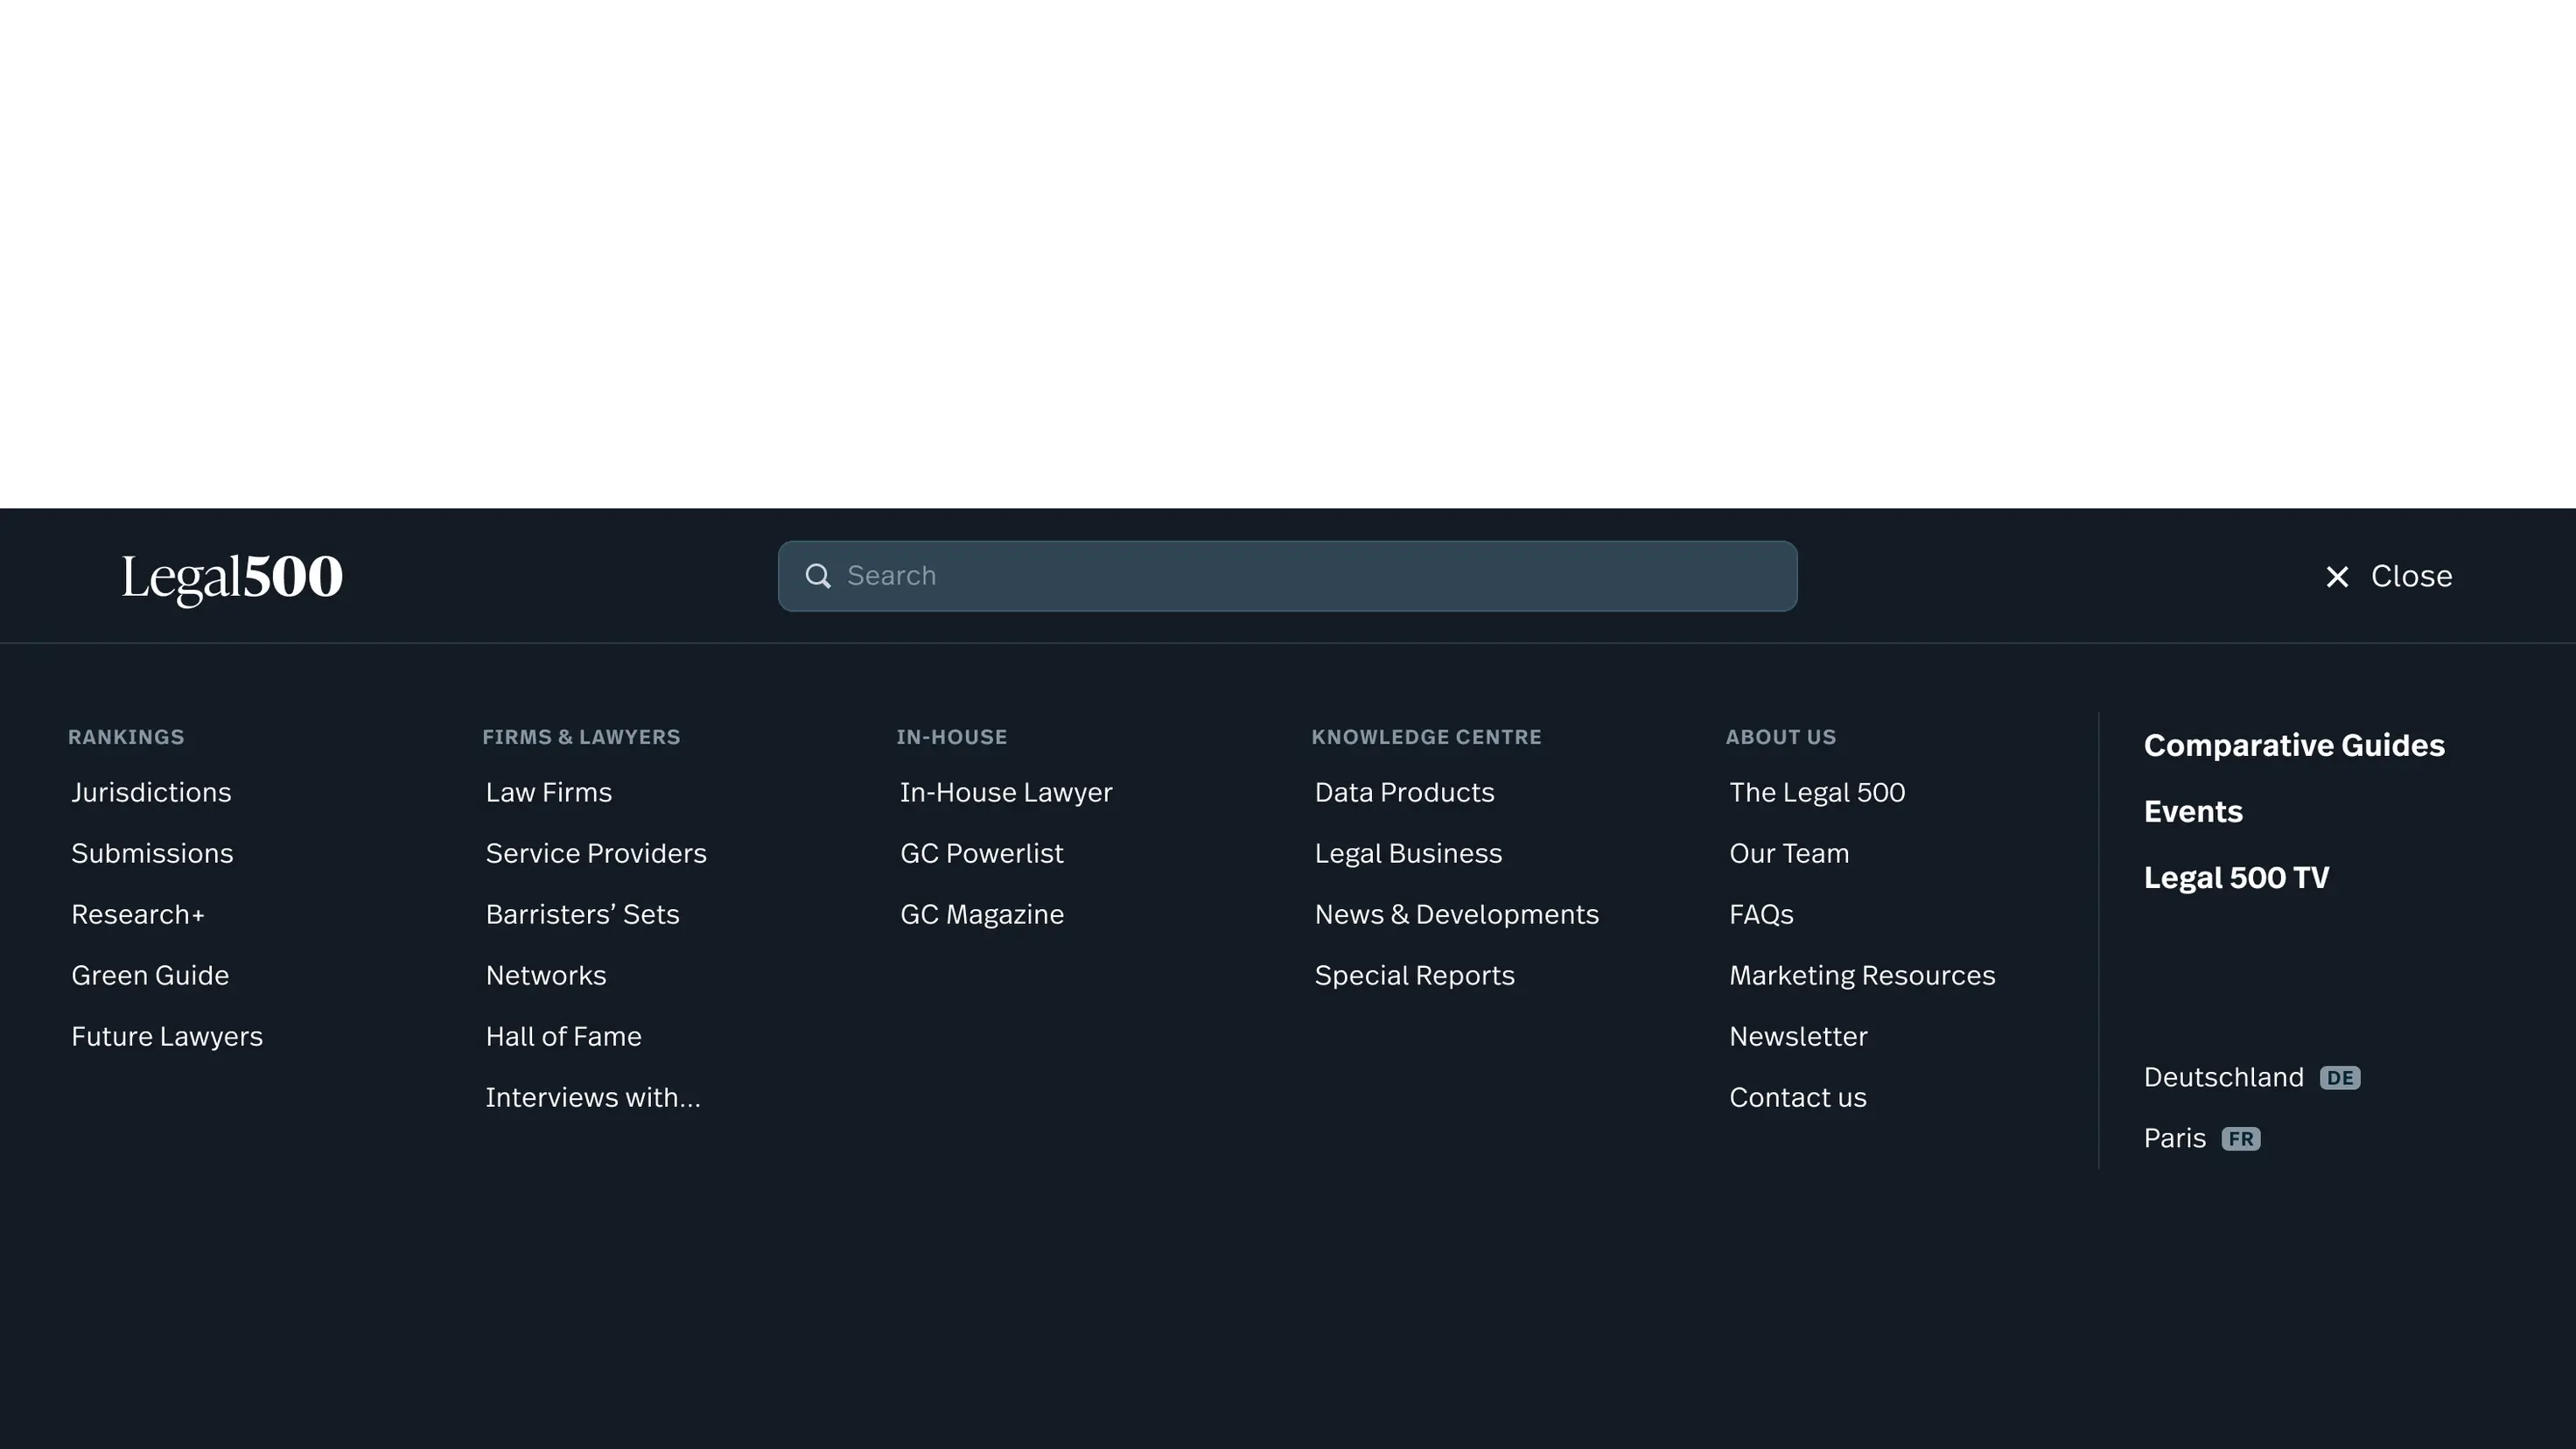Go to Submissions page
The image size is (2576, 1449).
[152, 854]
